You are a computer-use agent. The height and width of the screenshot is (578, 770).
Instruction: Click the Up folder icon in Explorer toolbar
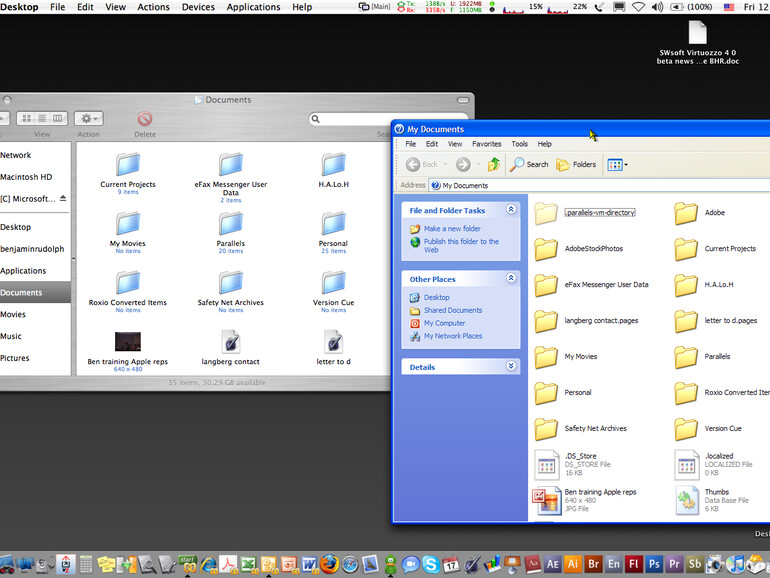(x=493, y=164)
